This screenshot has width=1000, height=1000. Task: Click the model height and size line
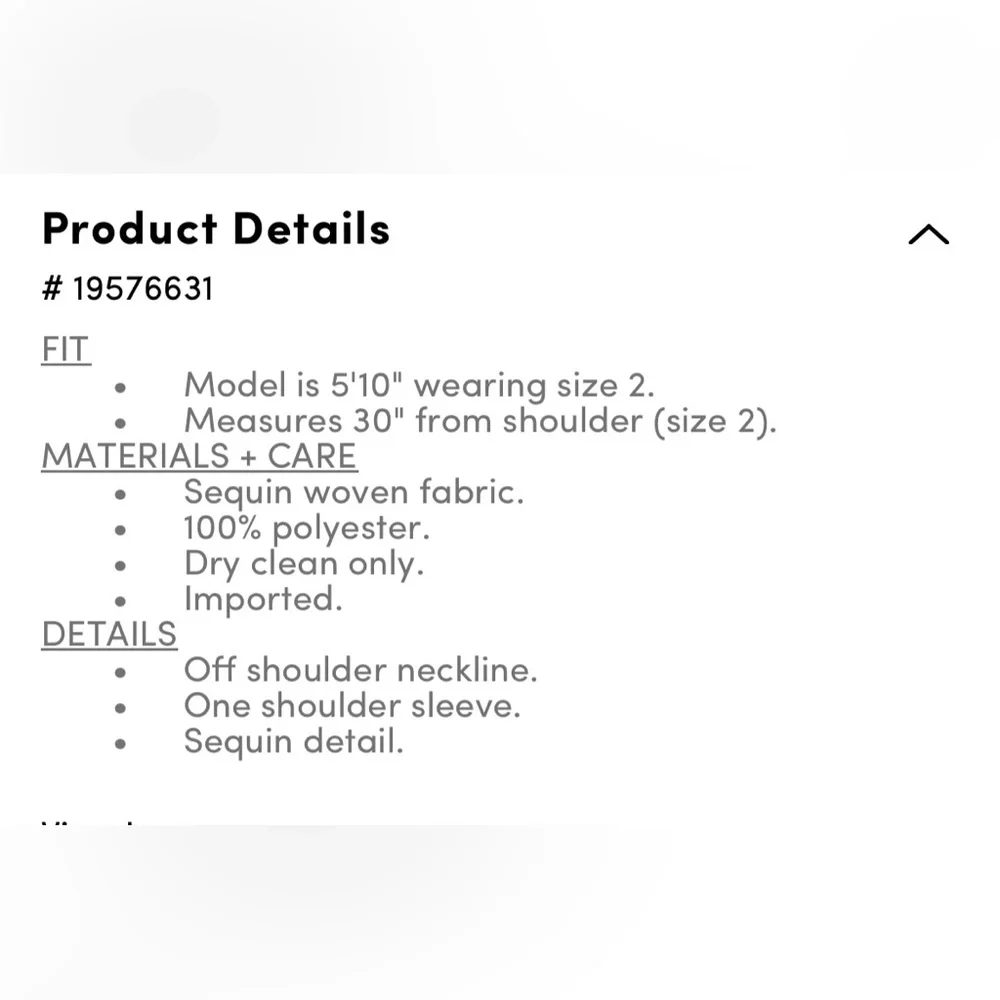tap(419, 385)
